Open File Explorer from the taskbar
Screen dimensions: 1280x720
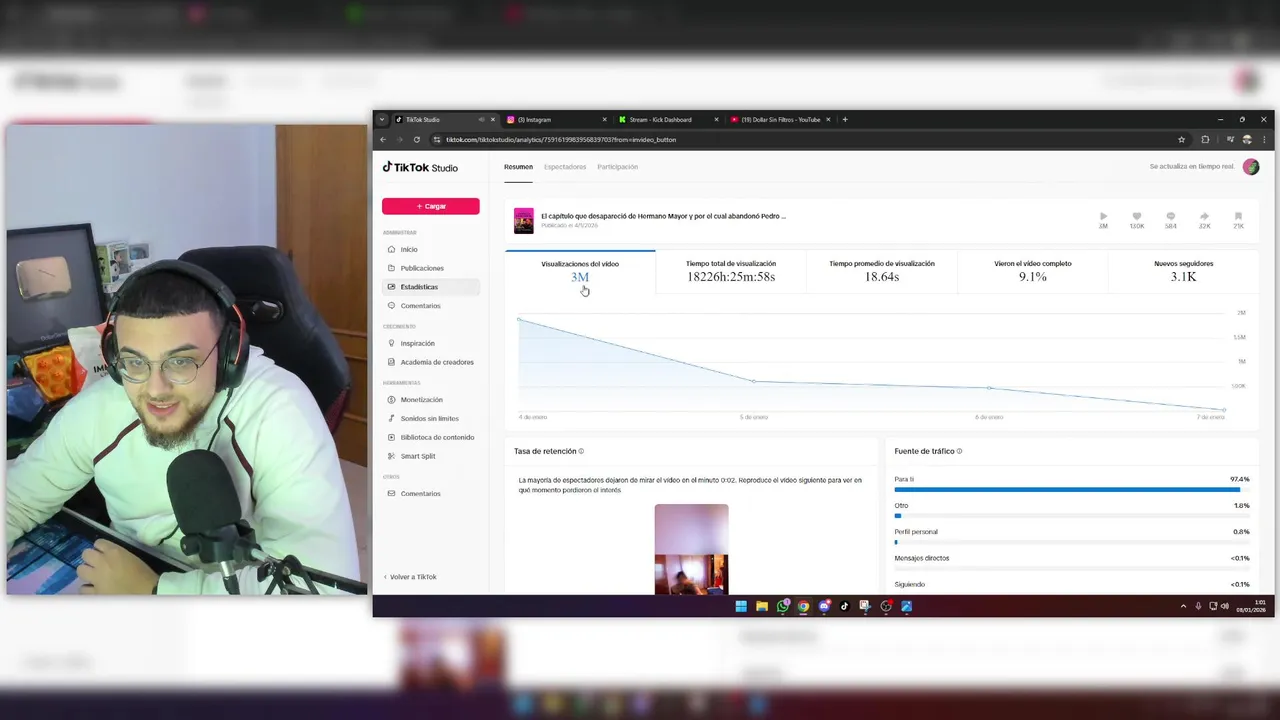[x=762, y=606]
